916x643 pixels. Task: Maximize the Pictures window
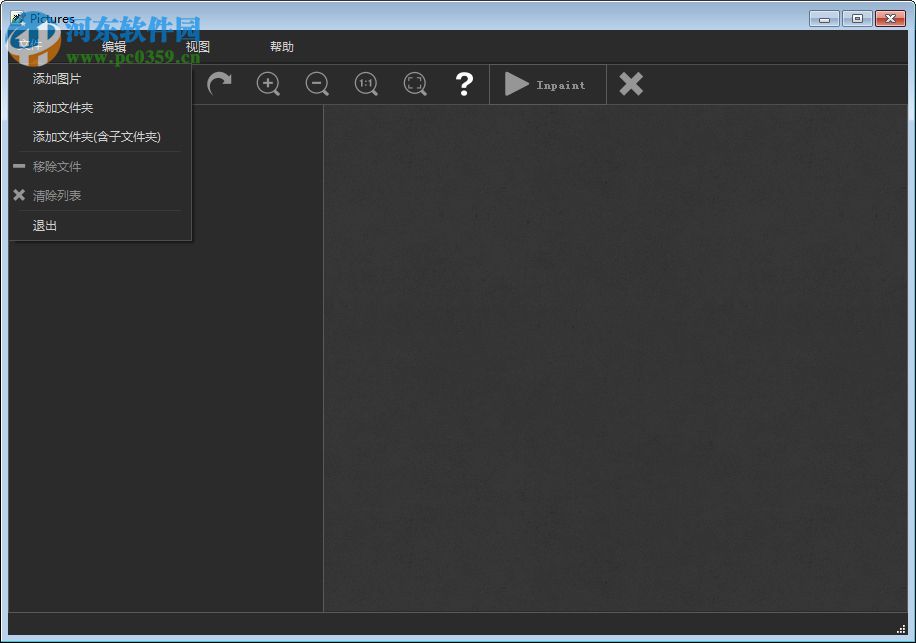click(857, 19)
